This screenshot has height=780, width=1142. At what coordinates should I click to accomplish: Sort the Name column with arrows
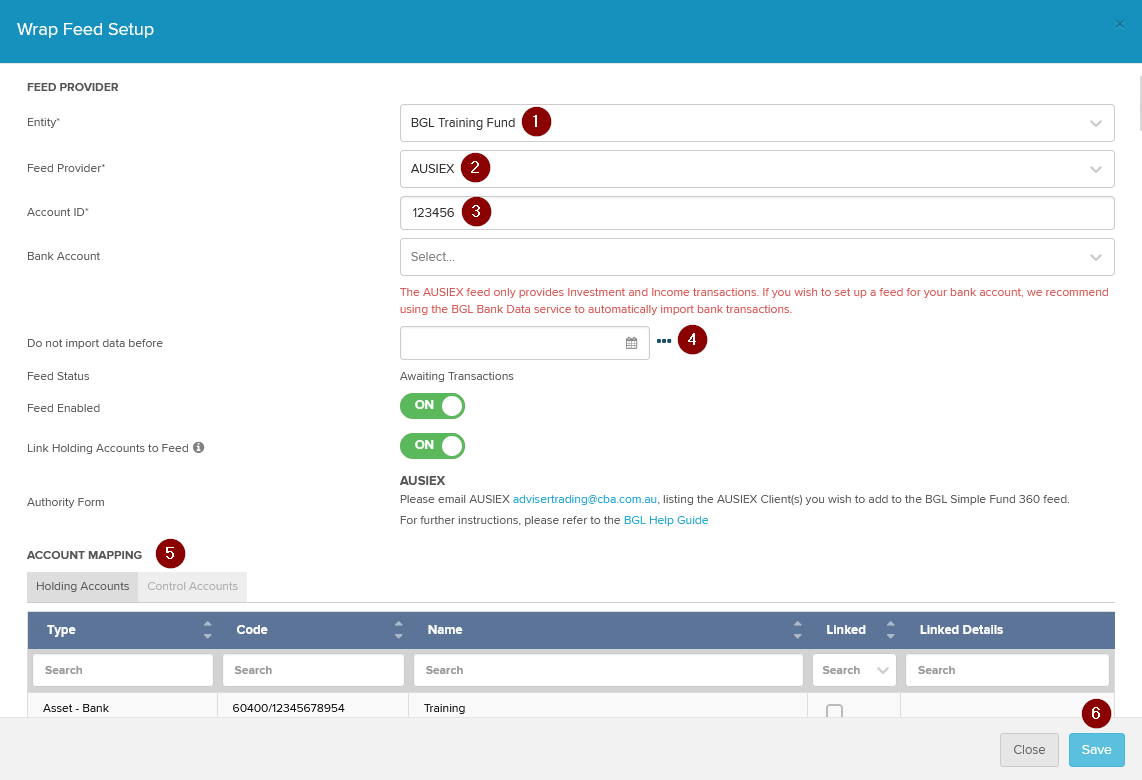798,630
